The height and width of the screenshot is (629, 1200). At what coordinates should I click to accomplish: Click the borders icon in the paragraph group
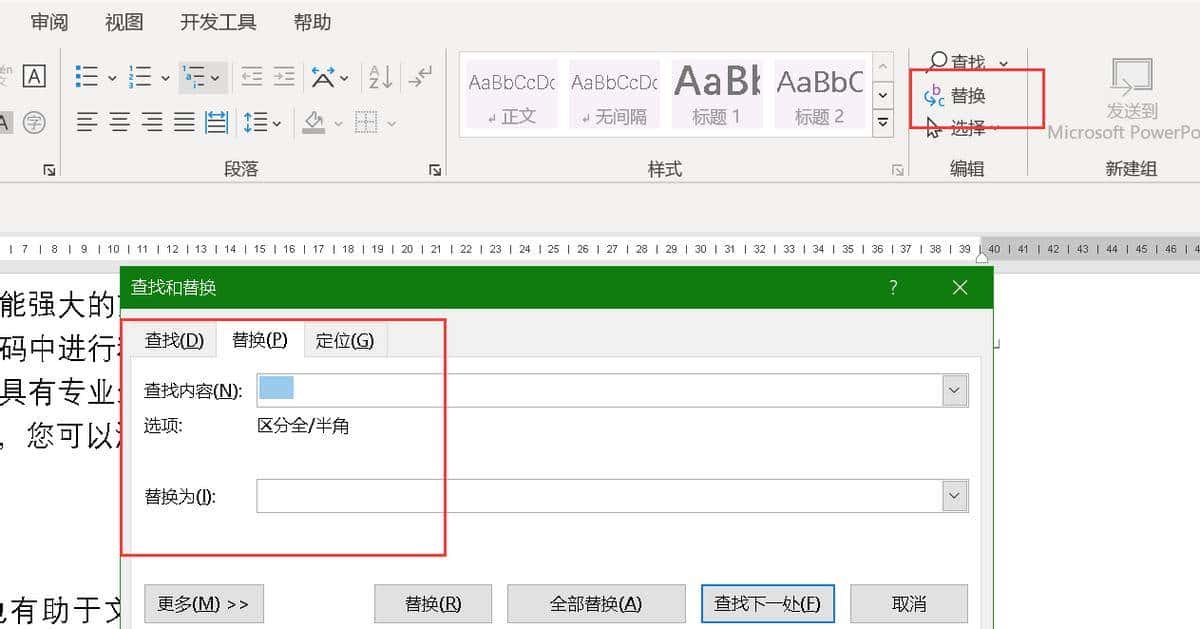click(x=366, y=122)
